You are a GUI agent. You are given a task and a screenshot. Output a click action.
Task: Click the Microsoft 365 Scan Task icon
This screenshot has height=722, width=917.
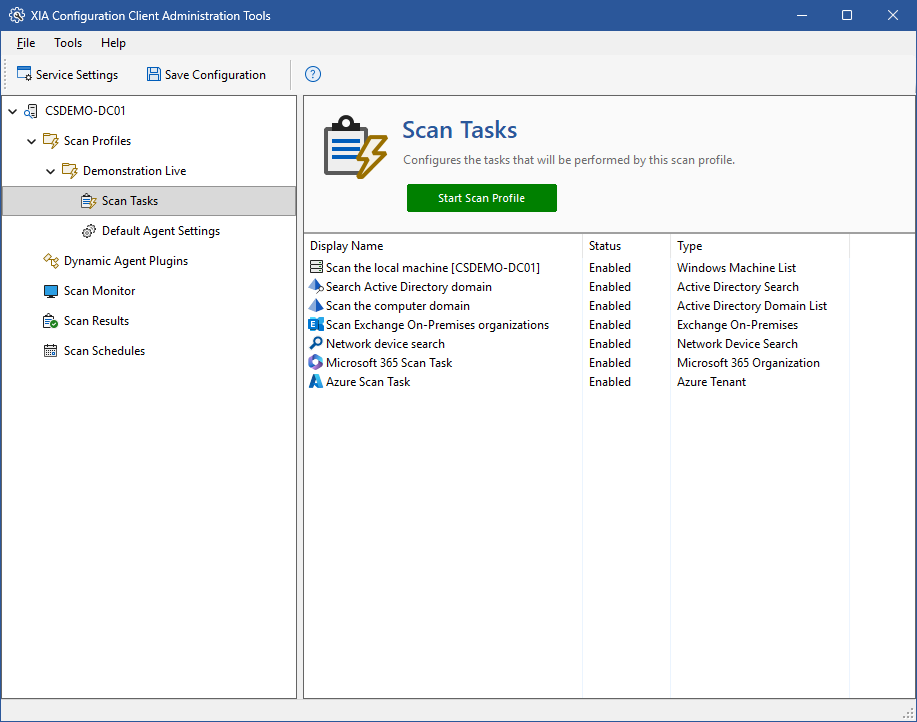[x=316, y=362]
